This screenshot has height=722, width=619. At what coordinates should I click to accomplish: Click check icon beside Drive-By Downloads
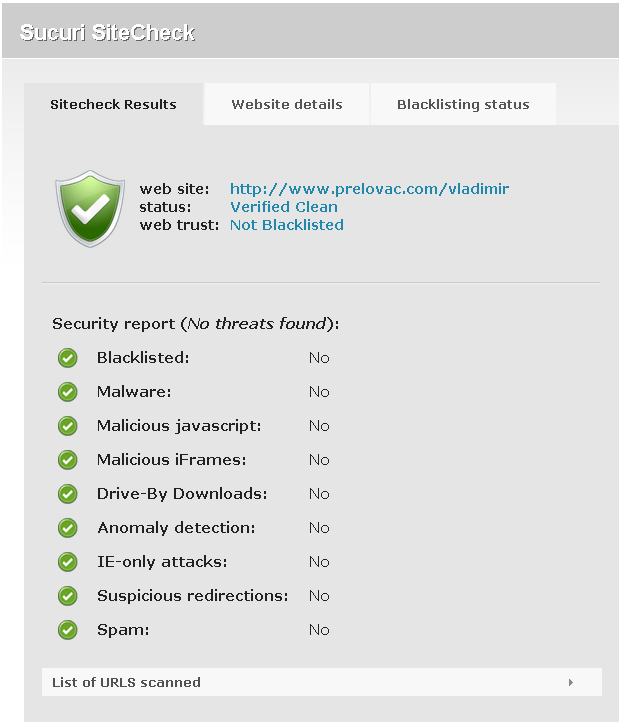coord(68,494)
